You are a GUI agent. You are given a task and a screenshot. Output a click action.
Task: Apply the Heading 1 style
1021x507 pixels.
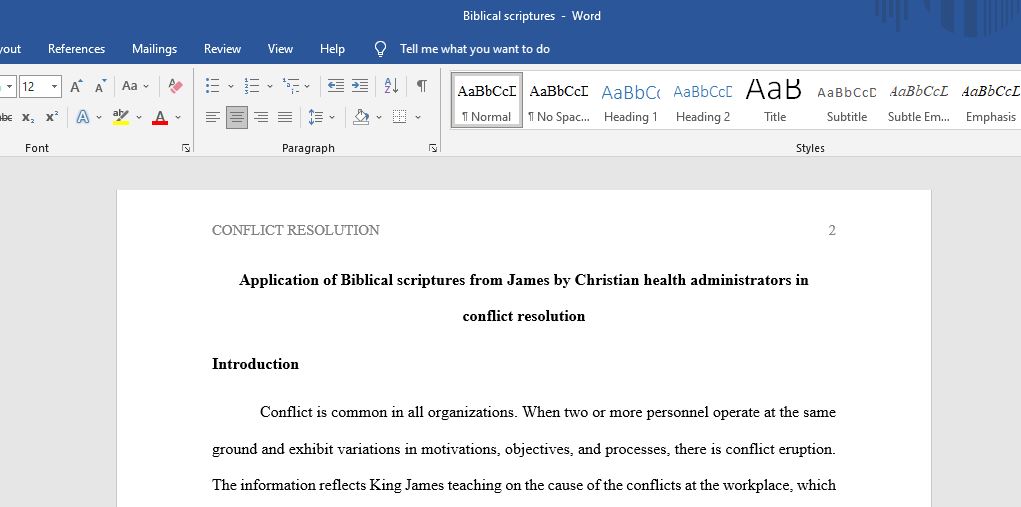point(630,100)
